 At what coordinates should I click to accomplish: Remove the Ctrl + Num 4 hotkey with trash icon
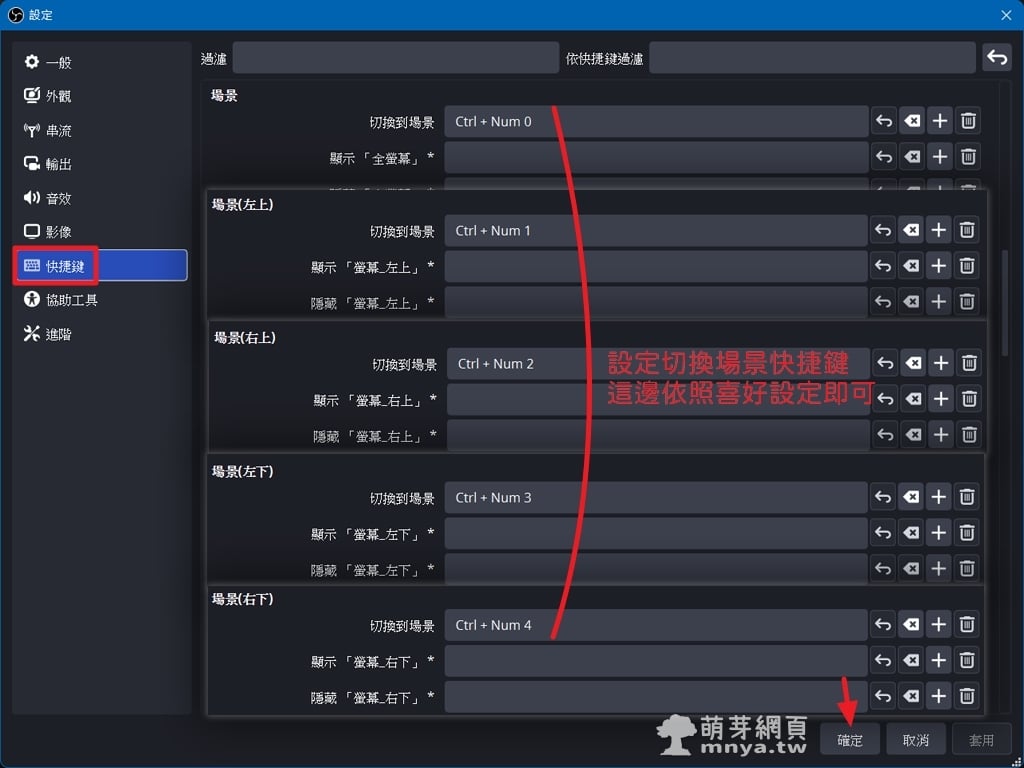[x=967, y=625]
